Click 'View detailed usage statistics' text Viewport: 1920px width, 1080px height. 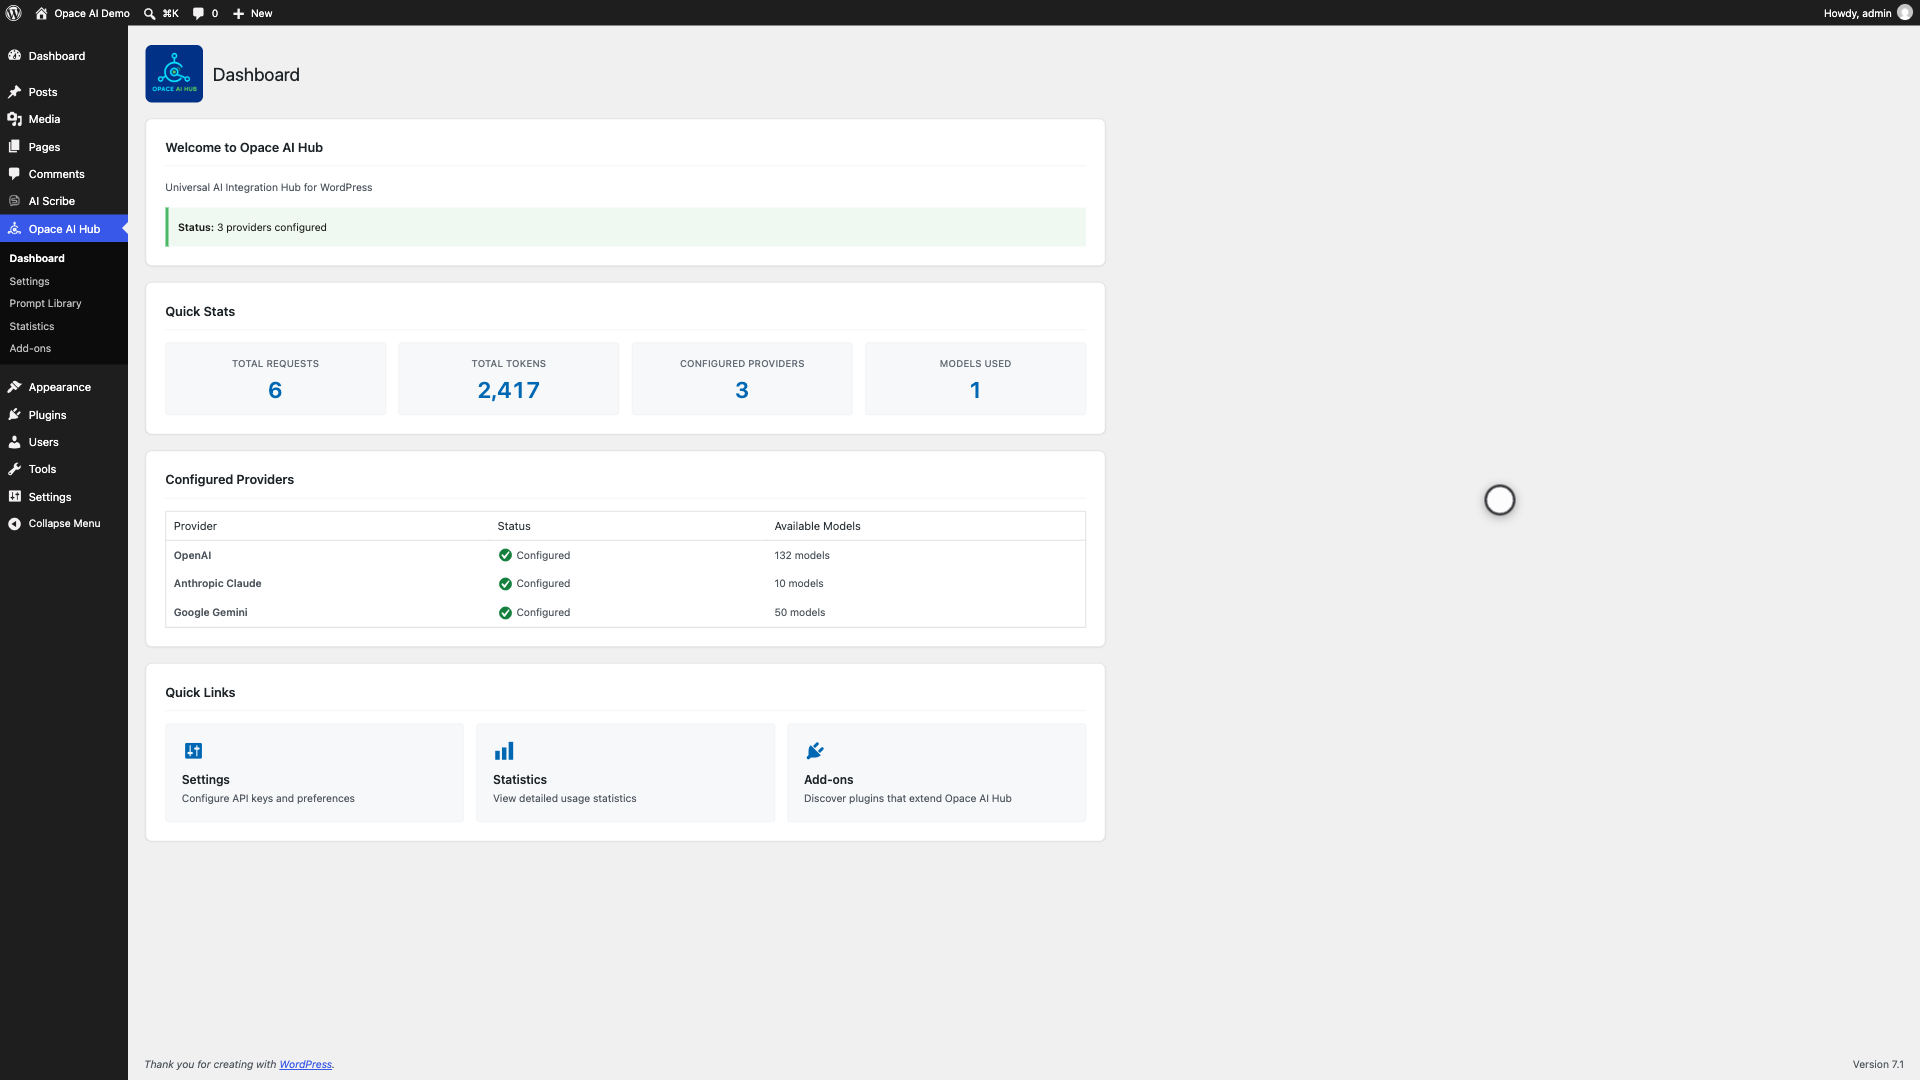[564, 799]
